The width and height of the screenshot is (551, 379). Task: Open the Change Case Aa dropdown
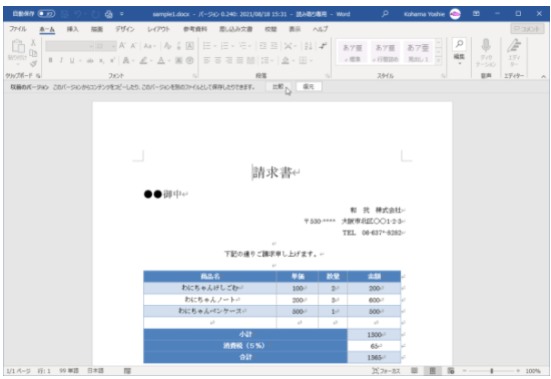[x=149, y=46]
